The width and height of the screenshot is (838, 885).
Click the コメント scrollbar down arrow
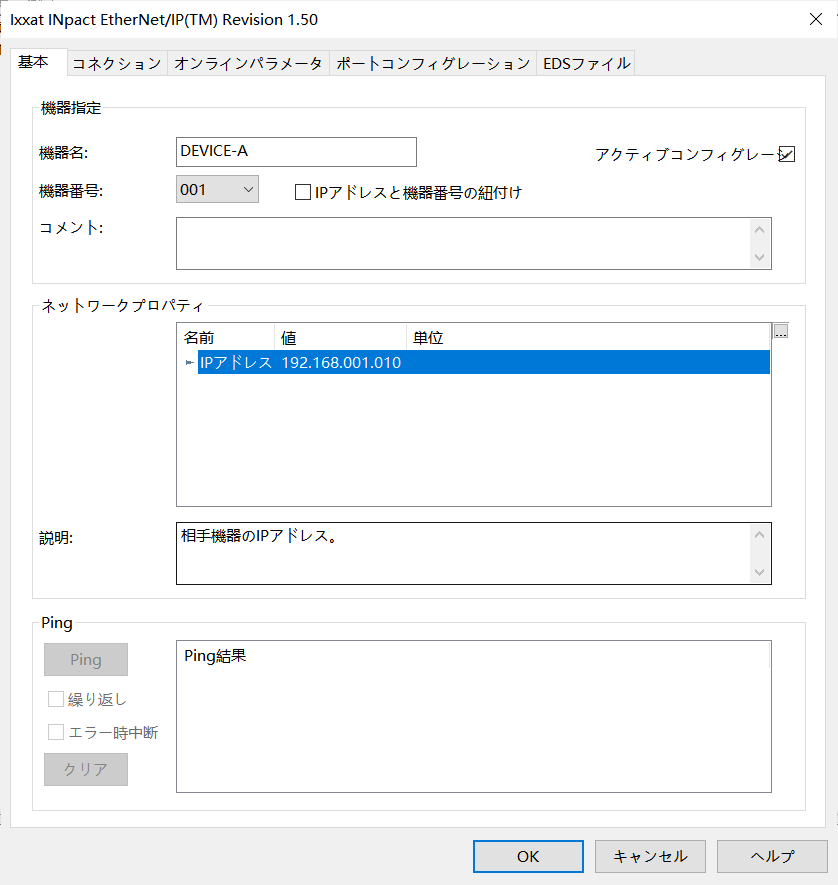point(760,257)
